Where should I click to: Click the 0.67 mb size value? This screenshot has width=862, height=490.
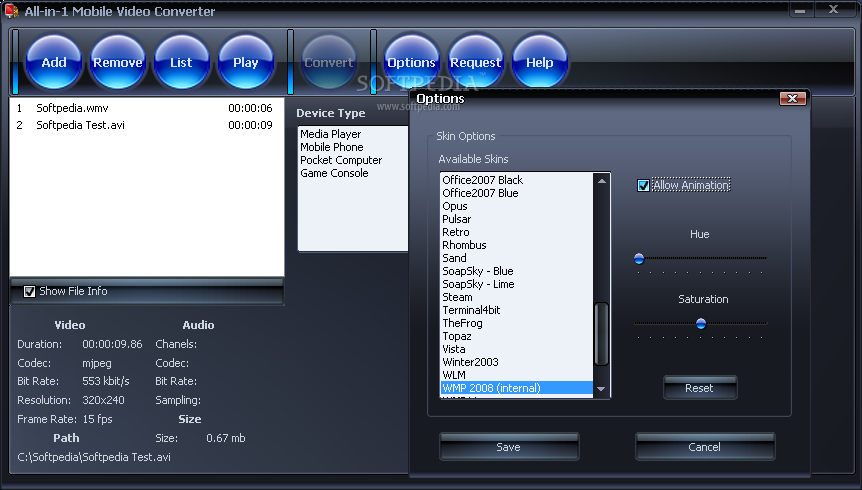(x=225, y=438)
